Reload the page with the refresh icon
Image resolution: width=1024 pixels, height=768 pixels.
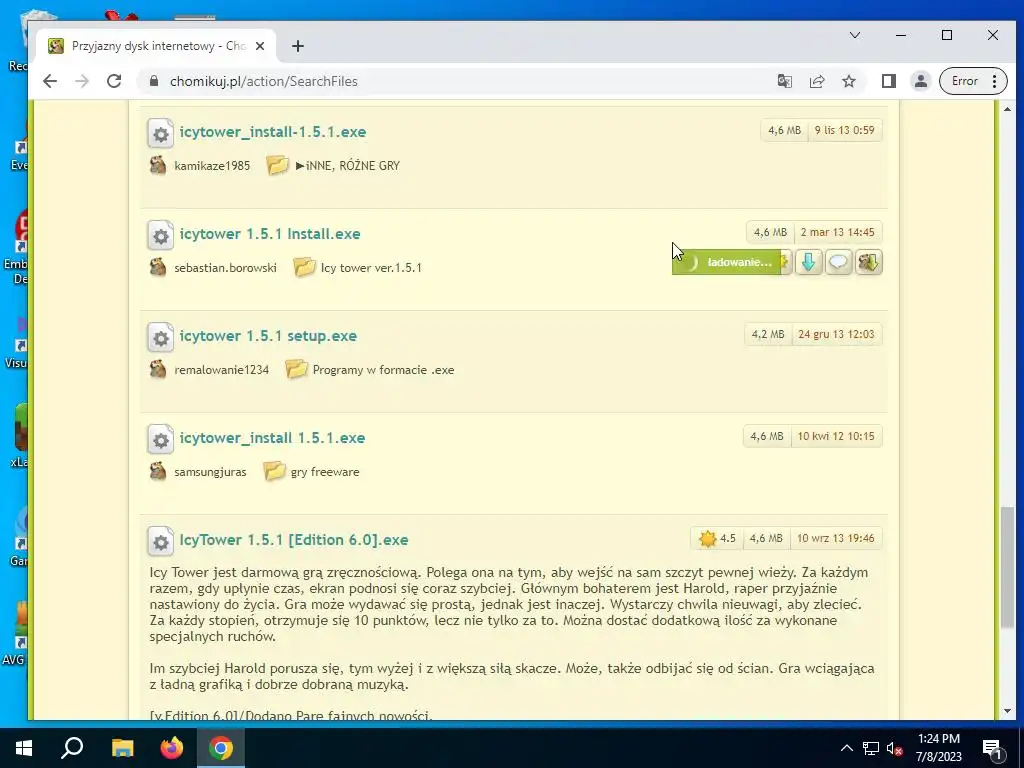pyautogui.click(x=114, y=81)
